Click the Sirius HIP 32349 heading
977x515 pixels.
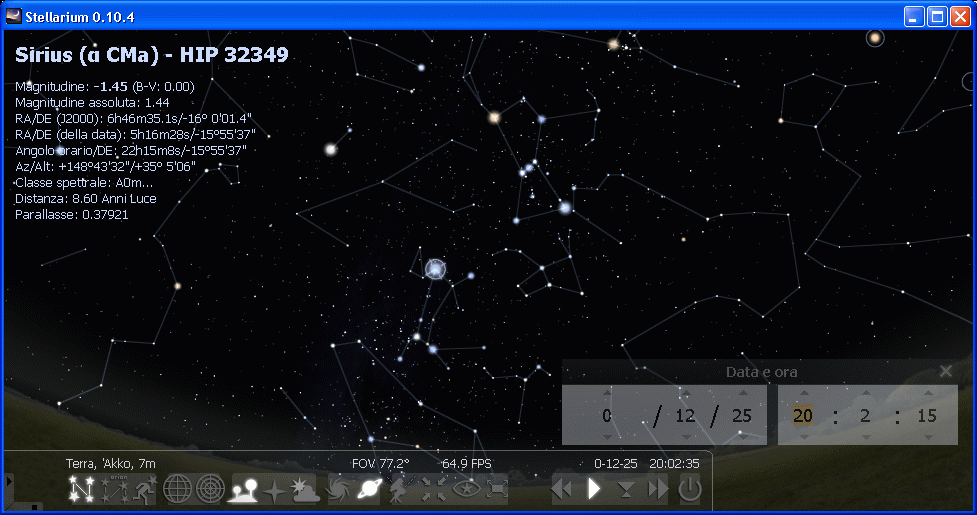click(x=151, y=55)
